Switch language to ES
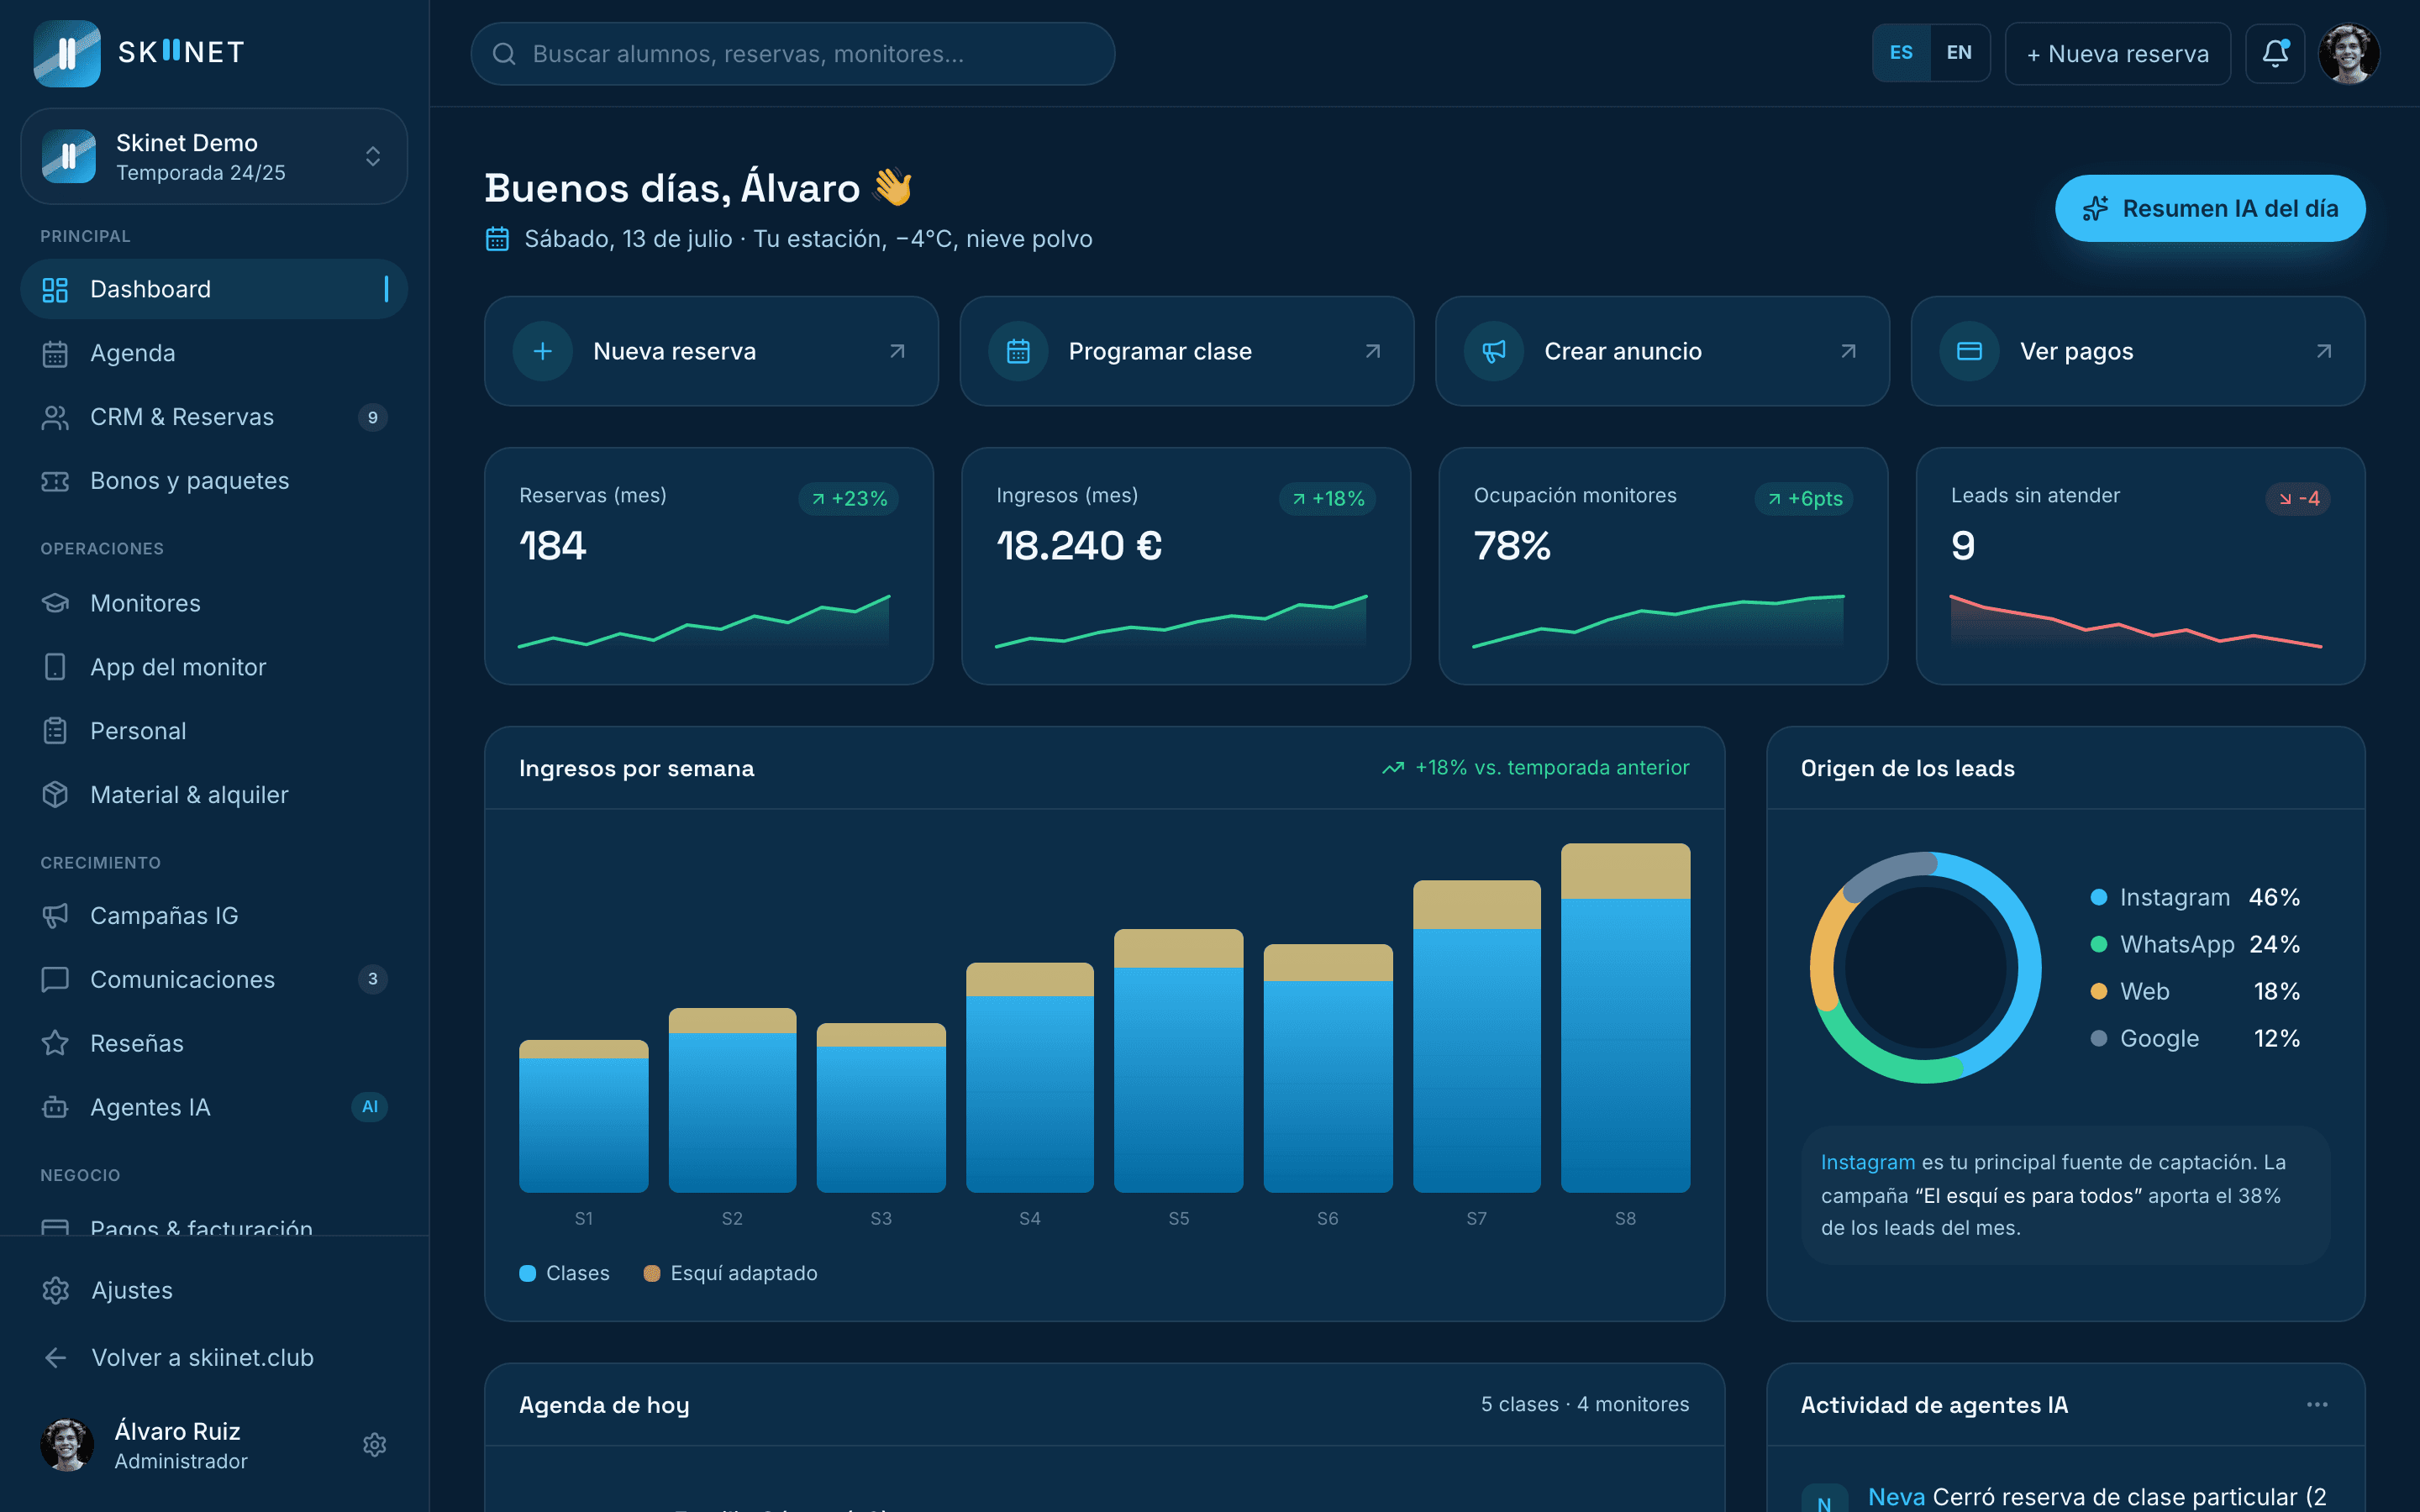Viewport: 2420px width, 1512px height. point(1901,53)
